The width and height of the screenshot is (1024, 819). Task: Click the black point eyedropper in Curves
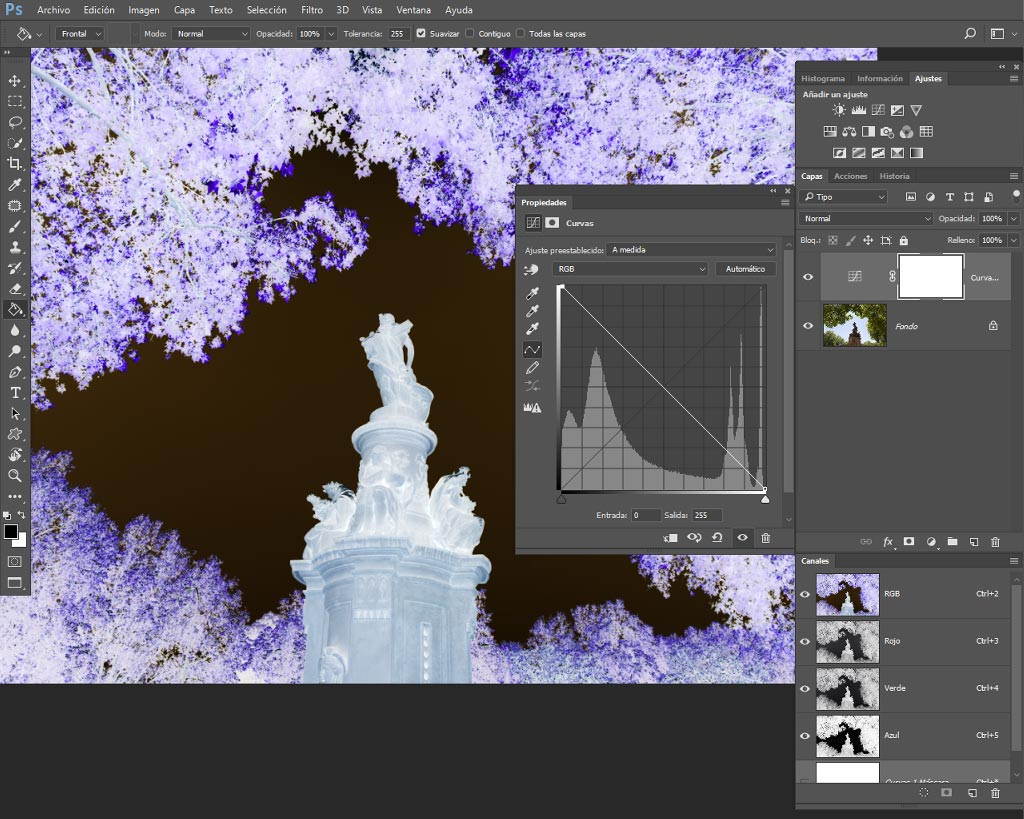point(533,293)
